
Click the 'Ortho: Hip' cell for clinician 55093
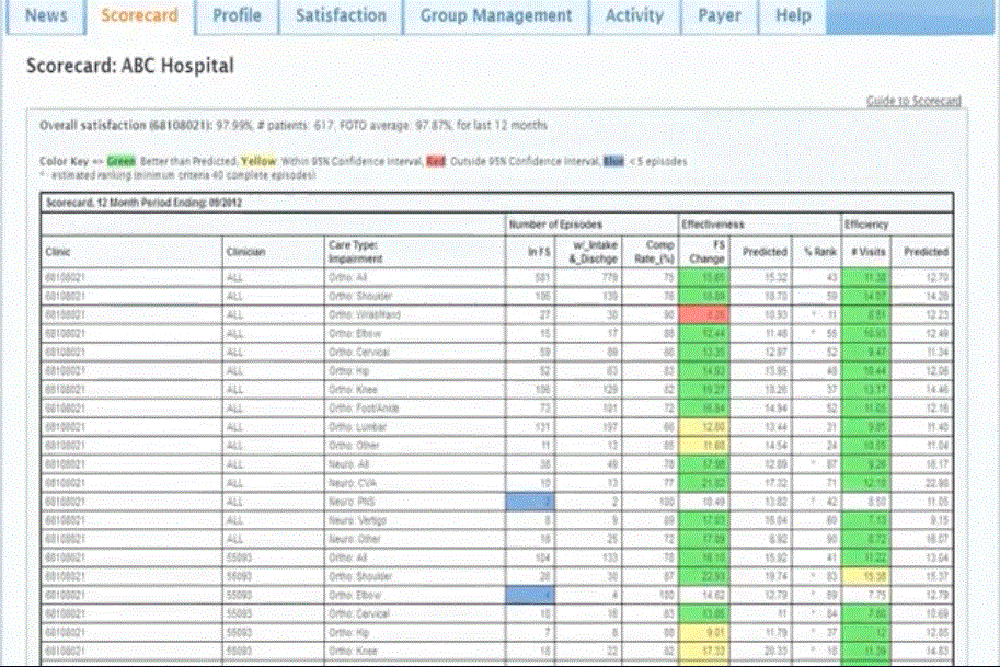[415, 633]
